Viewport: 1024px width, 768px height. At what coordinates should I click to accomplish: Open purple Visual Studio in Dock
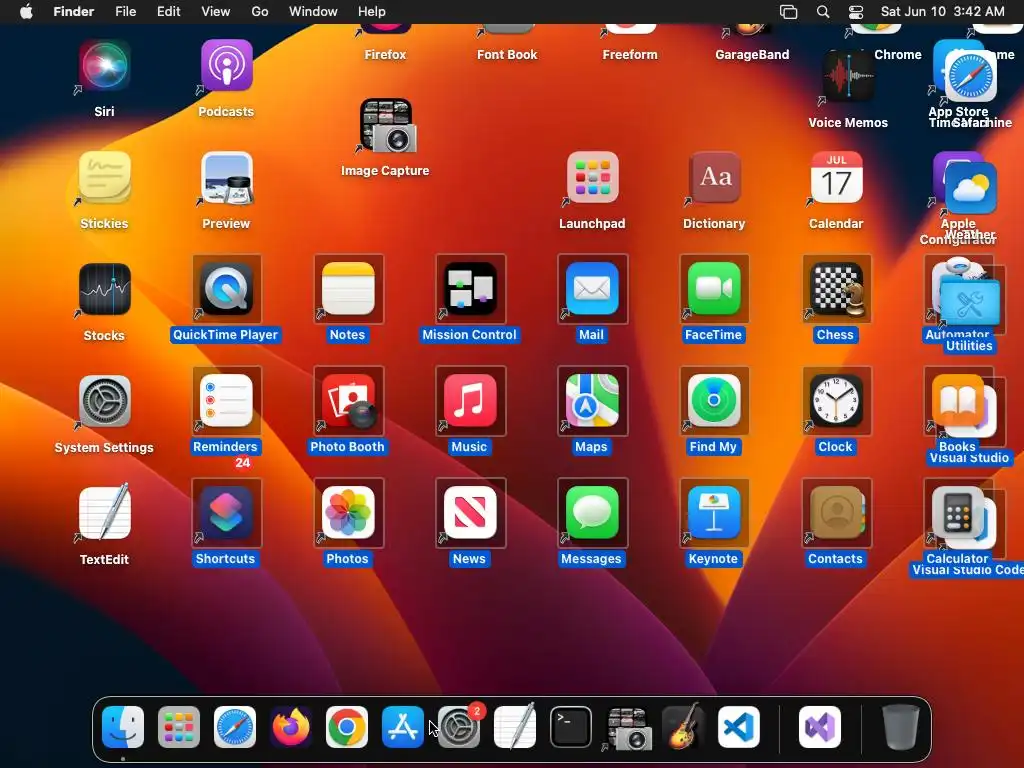pyautogui.click(x=820, y=727)
